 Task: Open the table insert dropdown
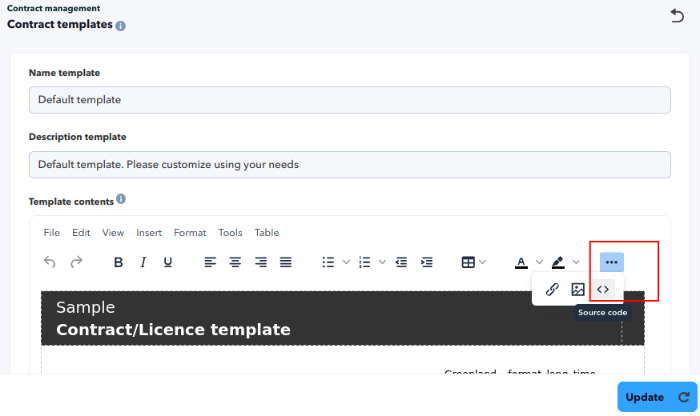click(x=474, y=262)
